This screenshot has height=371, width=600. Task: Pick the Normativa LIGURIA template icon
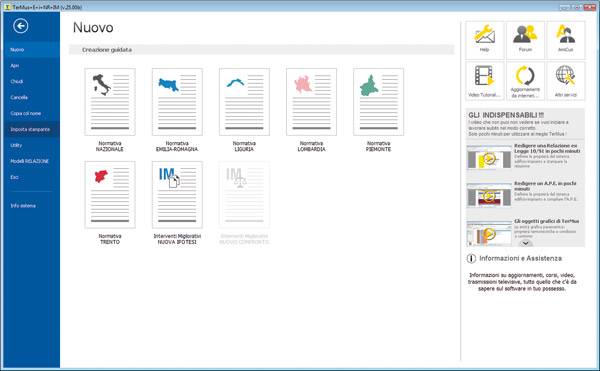[x=244, y=102]
